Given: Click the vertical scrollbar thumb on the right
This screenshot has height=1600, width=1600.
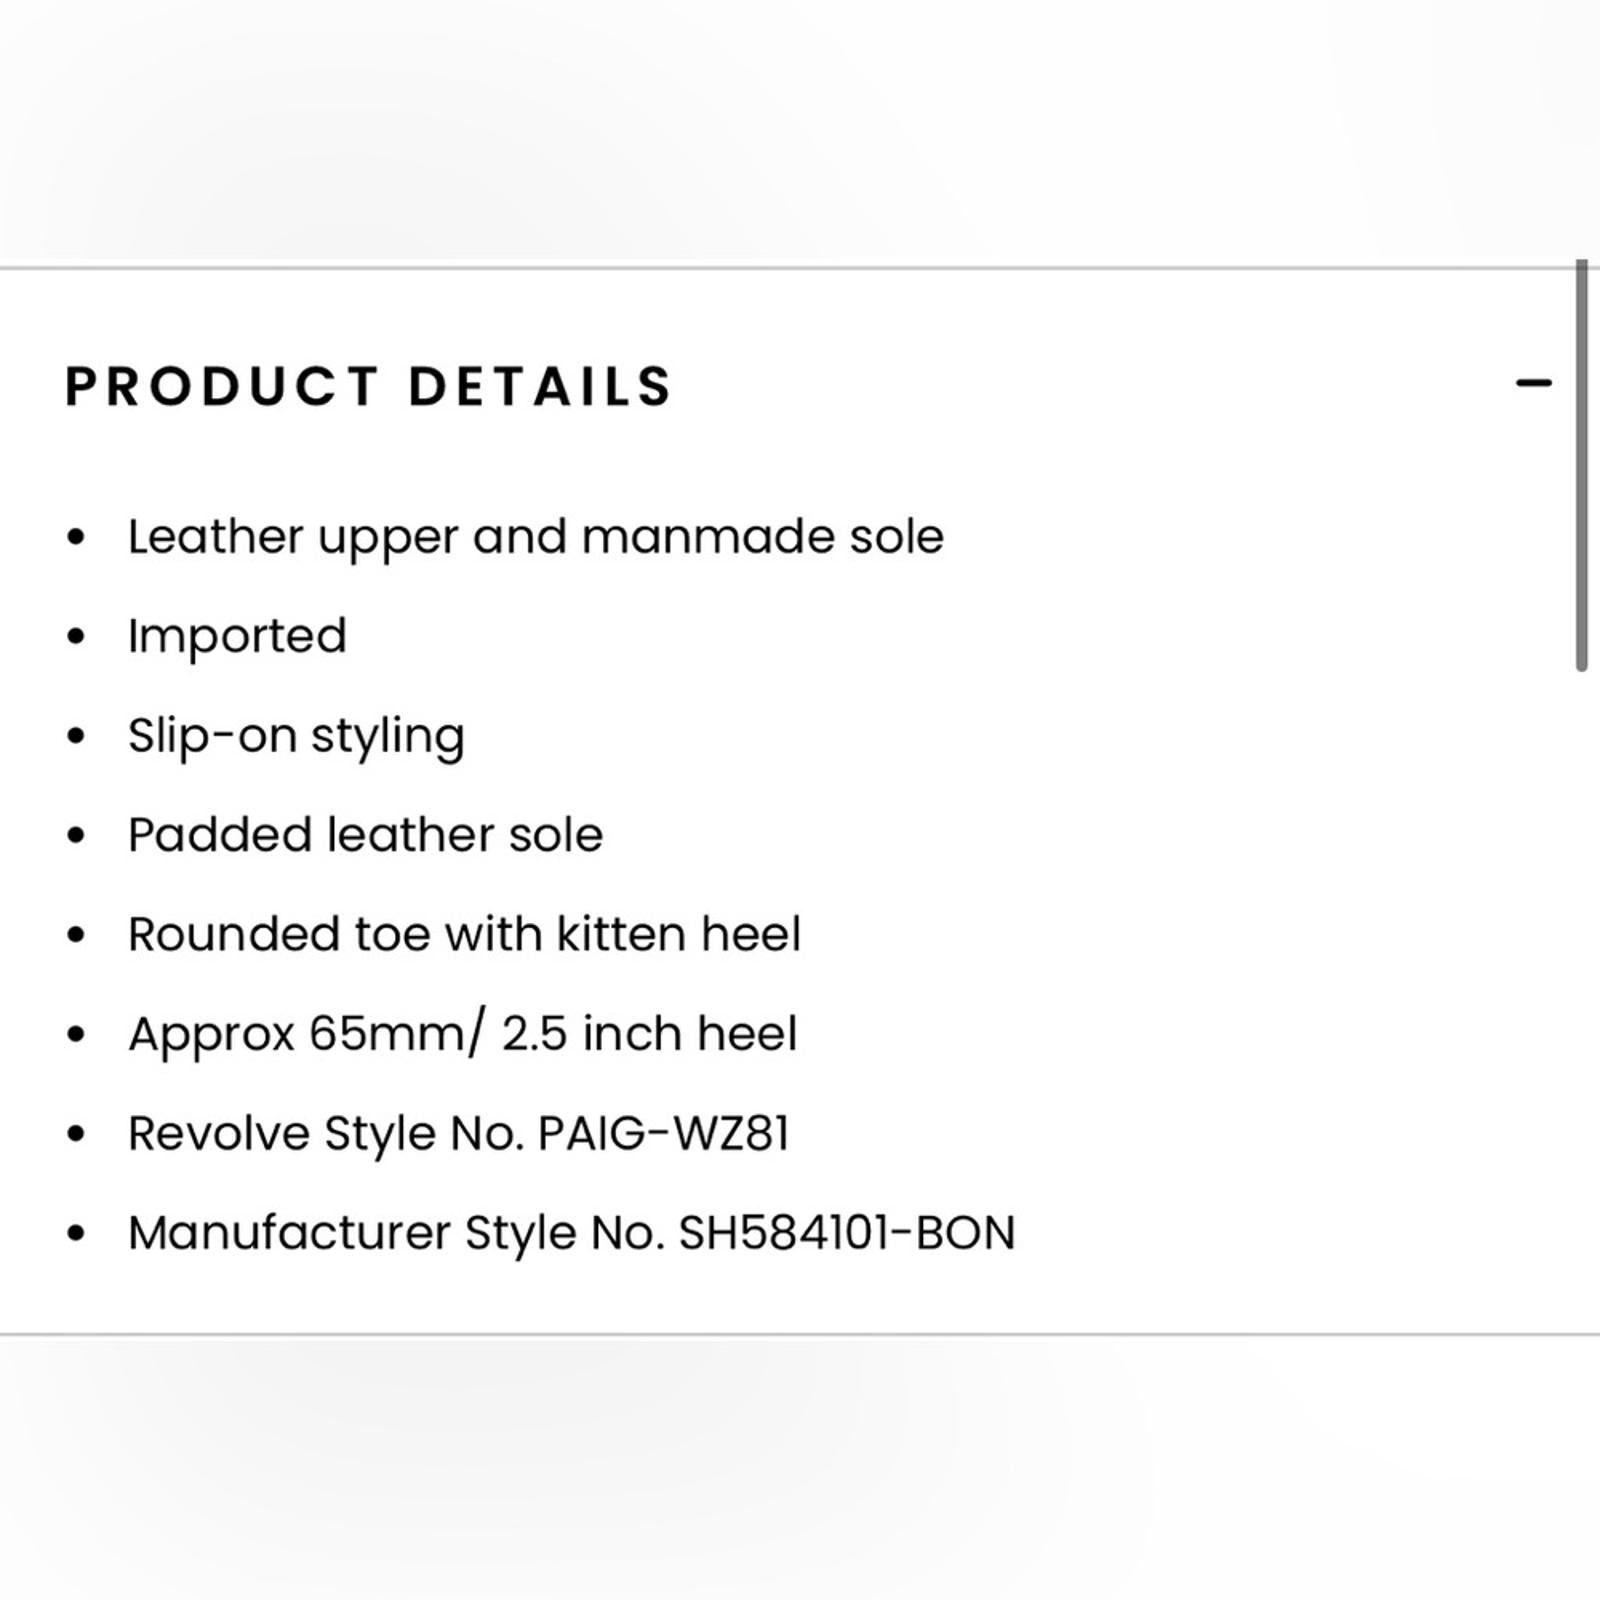Looking at the screenshot, I should pos(1582,465).
